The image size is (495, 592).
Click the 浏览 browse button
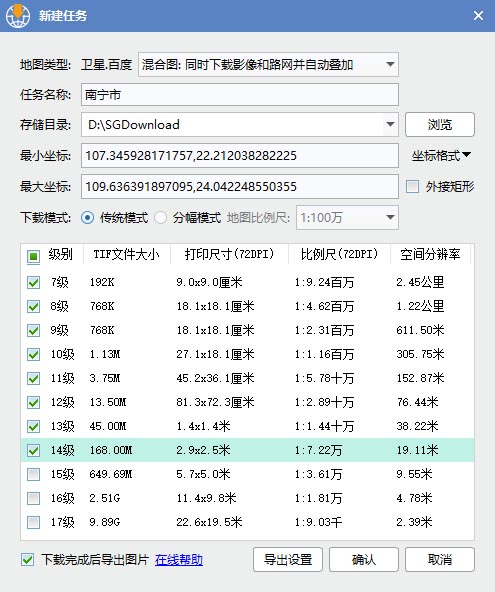point(439,124)
